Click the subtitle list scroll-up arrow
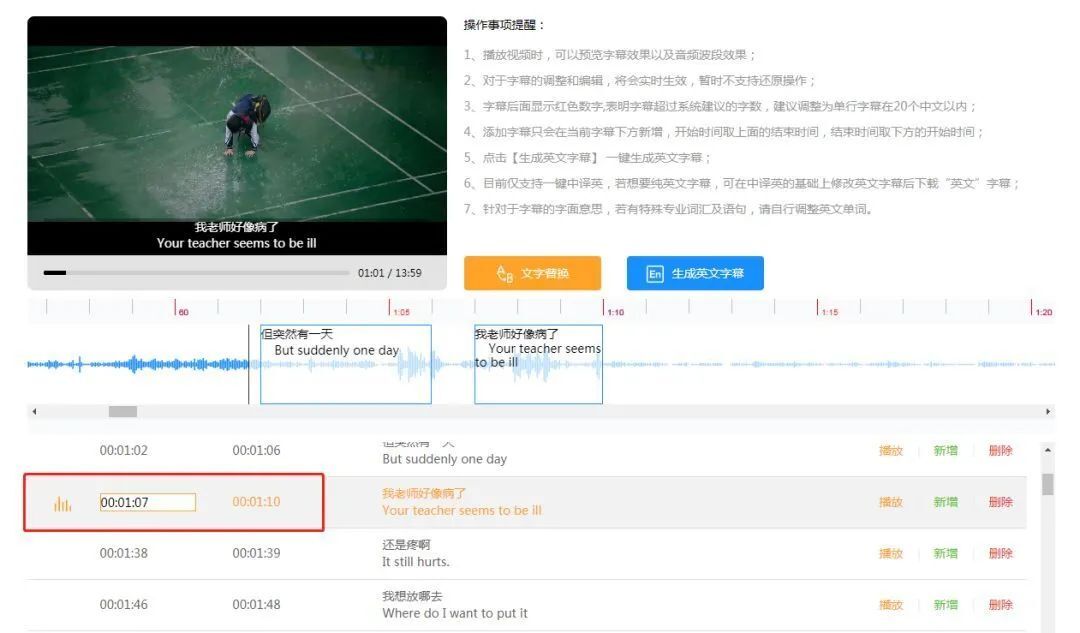 coord(1047,451)
